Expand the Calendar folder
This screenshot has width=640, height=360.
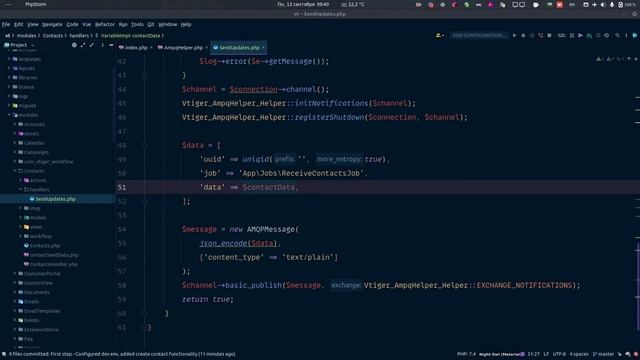[x=15, y=143]
